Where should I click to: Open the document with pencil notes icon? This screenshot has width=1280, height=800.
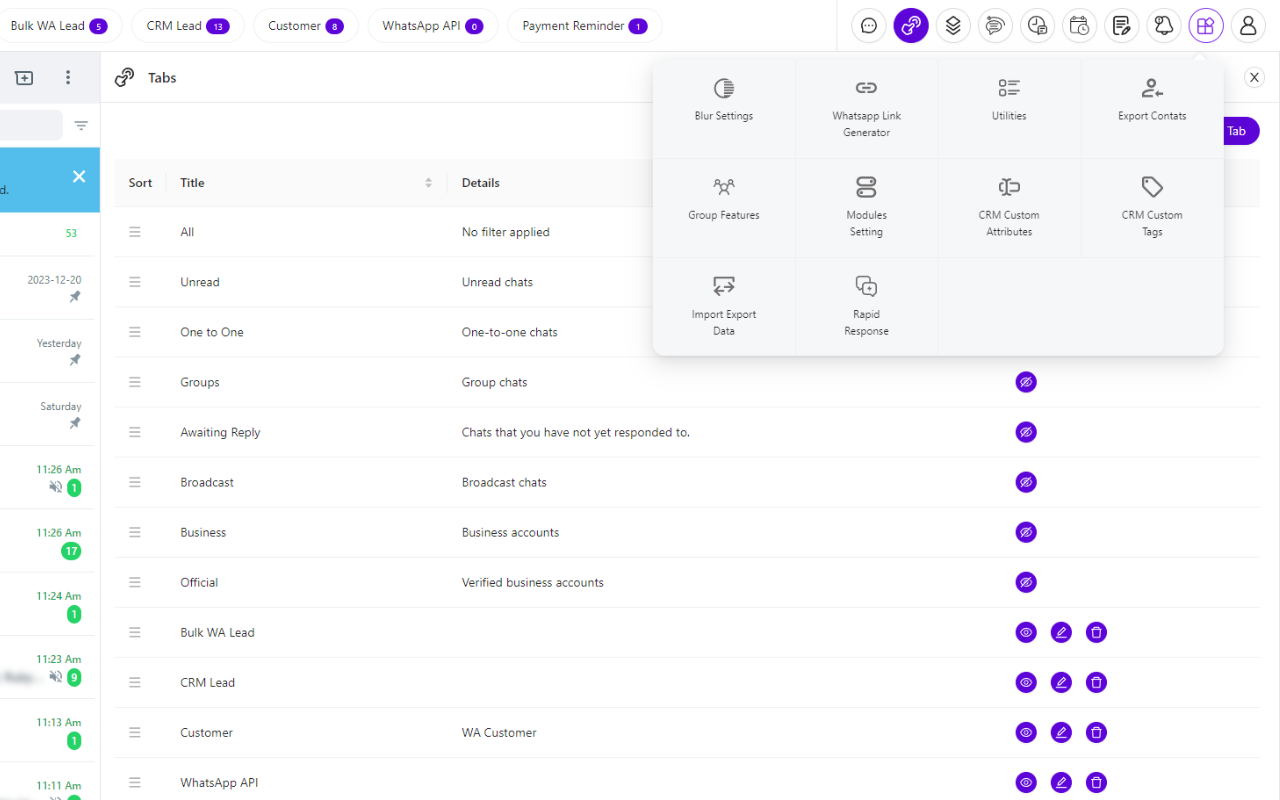1122,26
